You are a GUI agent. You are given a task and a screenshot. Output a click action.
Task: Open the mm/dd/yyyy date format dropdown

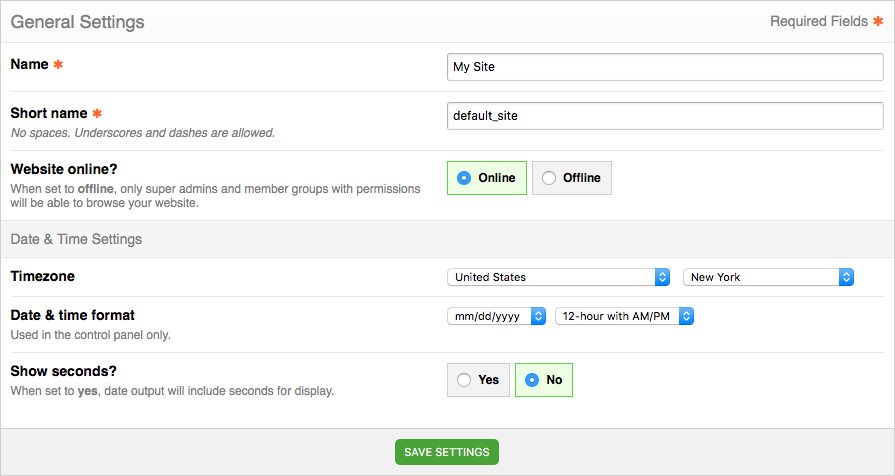[x=496, y=316]
